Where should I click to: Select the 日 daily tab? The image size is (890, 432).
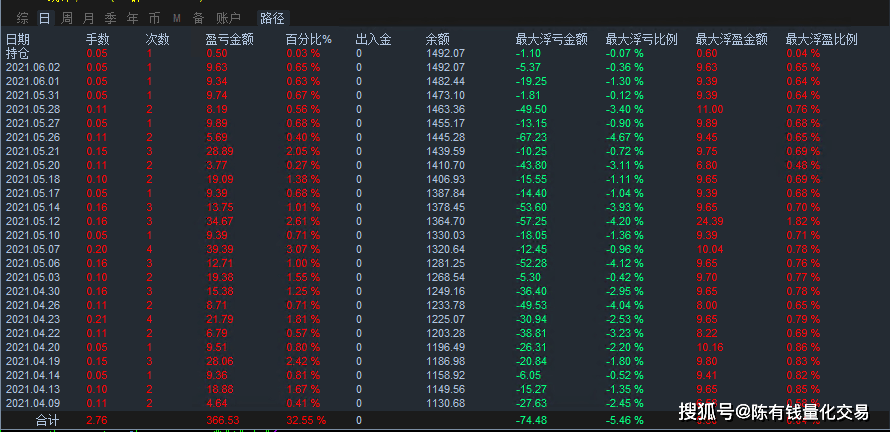44,18
